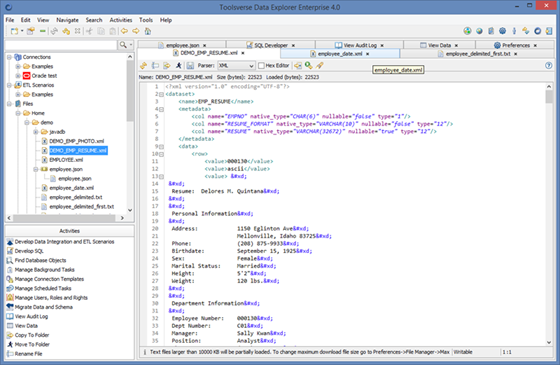Close the employee_date.xml tab
The image size is (560, 365).
(368, 54)
